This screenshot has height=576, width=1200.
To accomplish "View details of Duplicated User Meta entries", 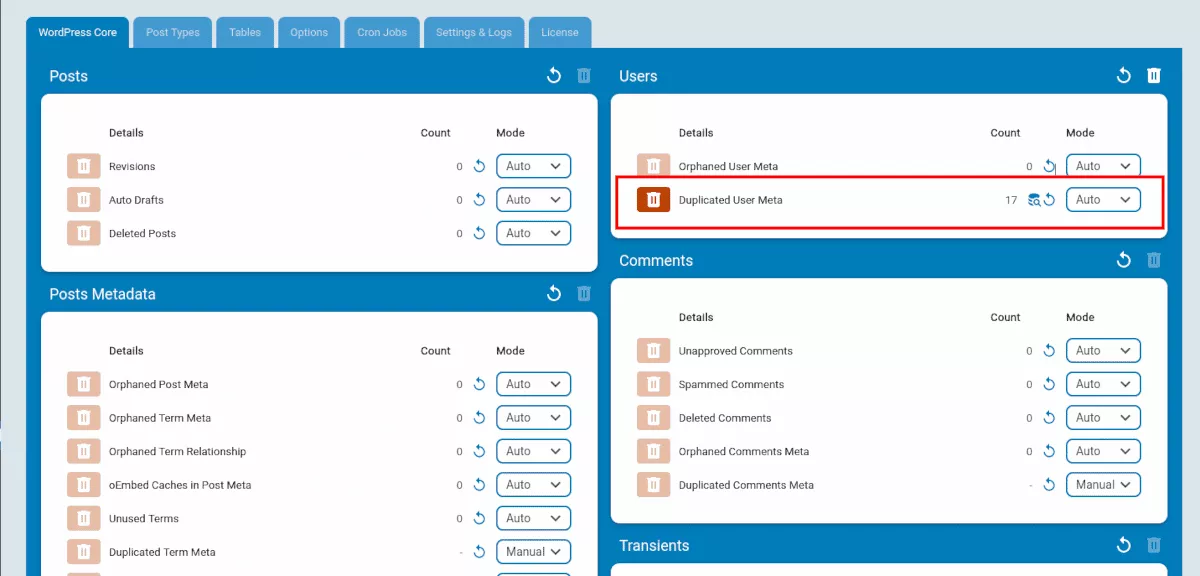I will tap(1034, 200).
